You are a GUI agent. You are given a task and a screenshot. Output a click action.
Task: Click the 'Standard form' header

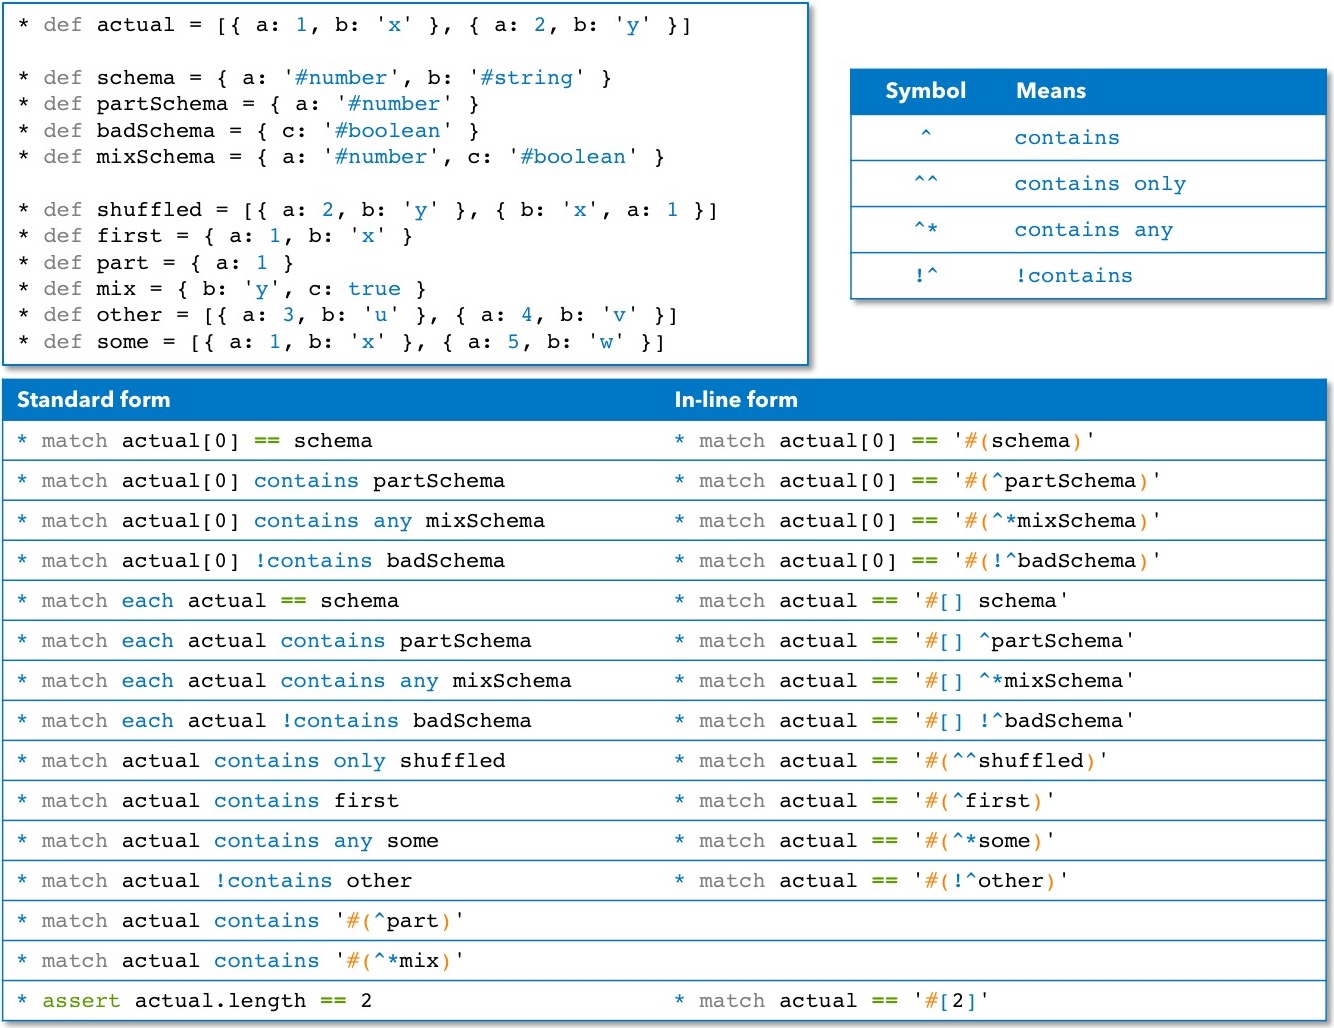(94, 400)
